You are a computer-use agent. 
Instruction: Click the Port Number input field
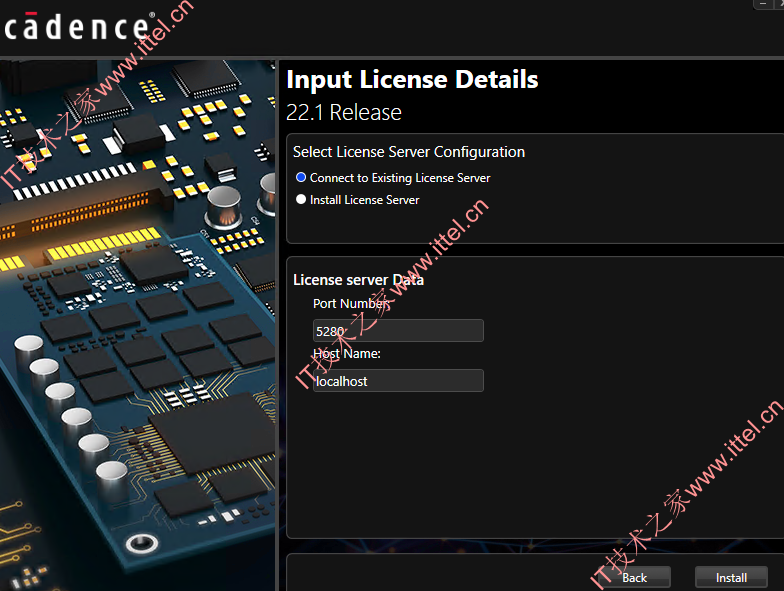(398, 330)
